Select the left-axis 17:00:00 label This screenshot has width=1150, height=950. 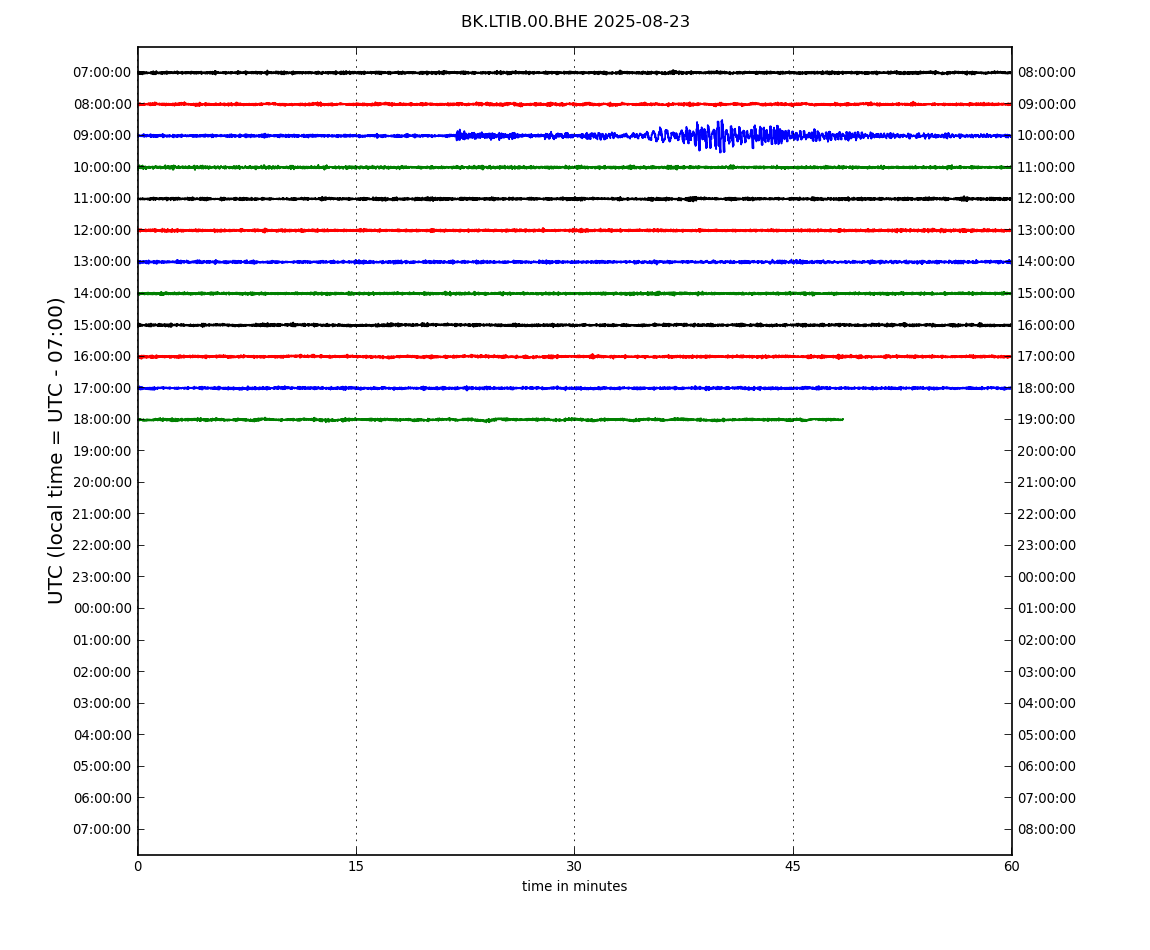(103, 388)
